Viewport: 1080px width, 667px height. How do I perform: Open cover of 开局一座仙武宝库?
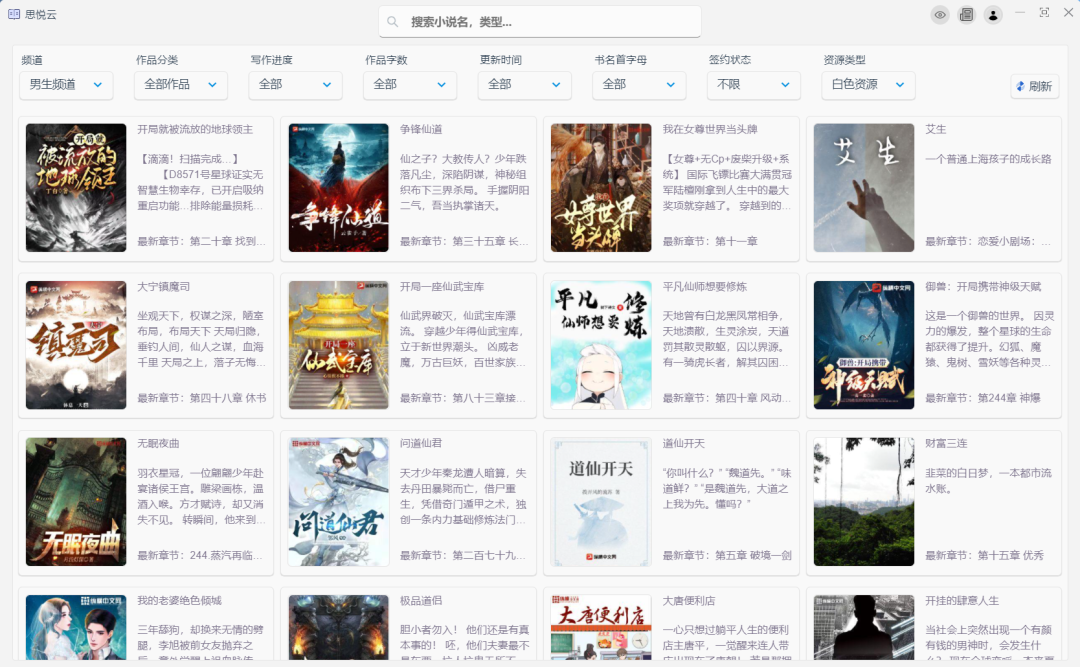pyautogui.click(x=338, y=345)
